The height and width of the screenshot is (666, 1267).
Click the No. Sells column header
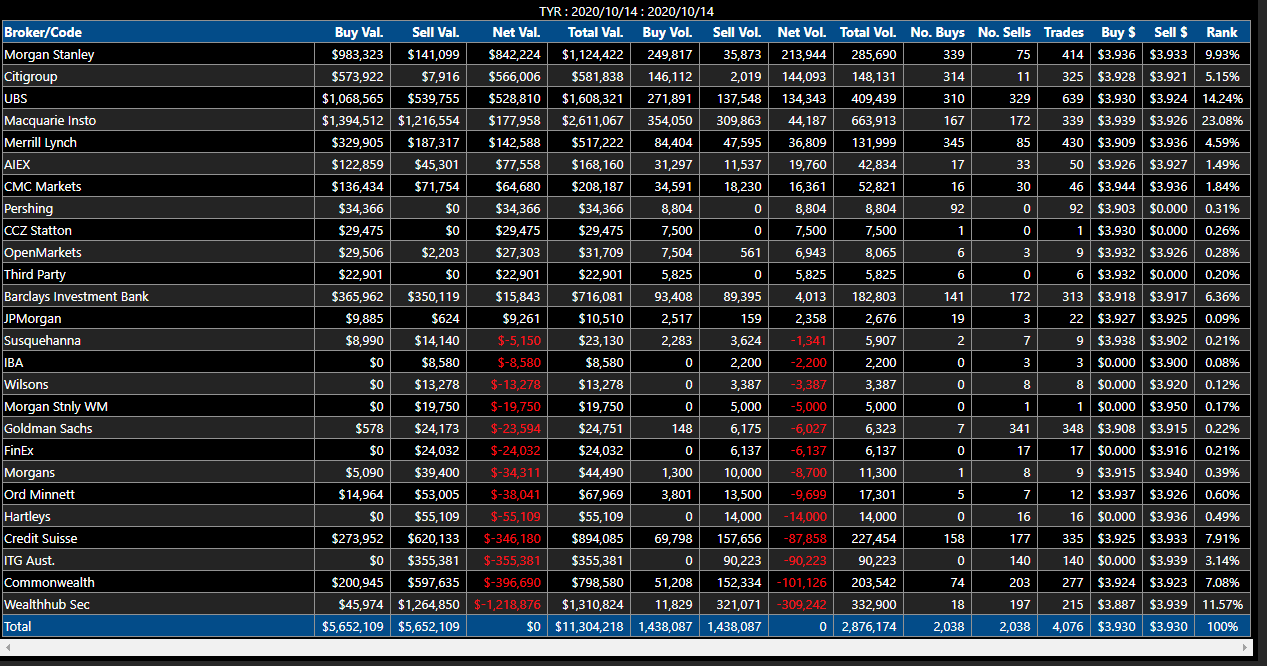pos(1003,32)
